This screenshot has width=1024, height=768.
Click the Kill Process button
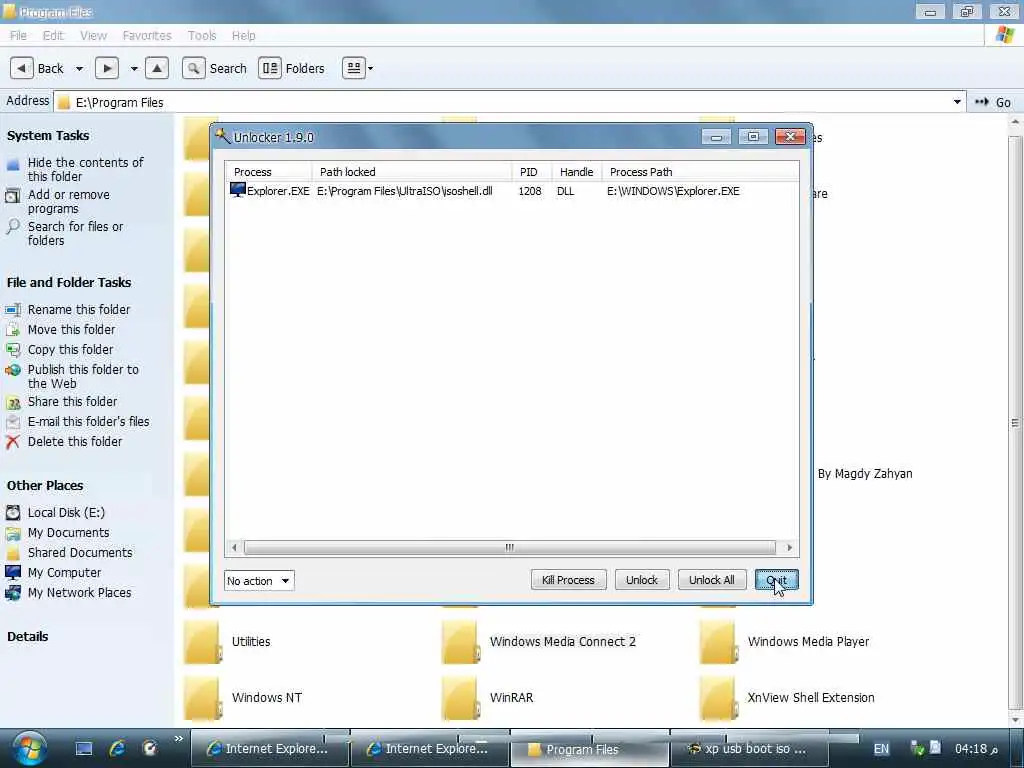pos(568,580)
